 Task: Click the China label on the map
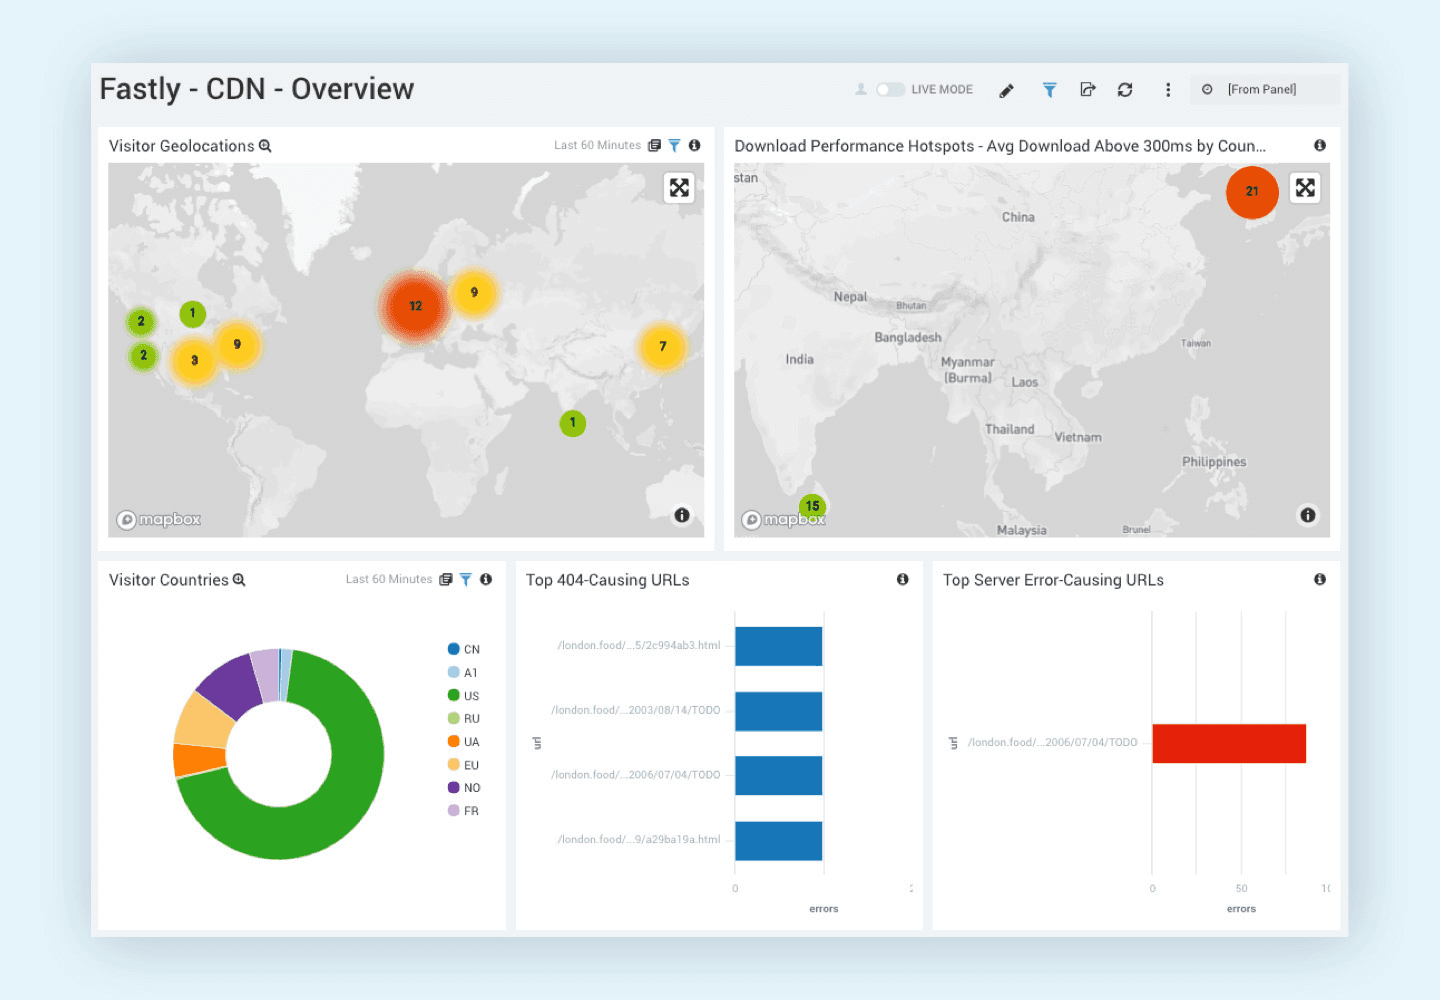[1018, 217]
